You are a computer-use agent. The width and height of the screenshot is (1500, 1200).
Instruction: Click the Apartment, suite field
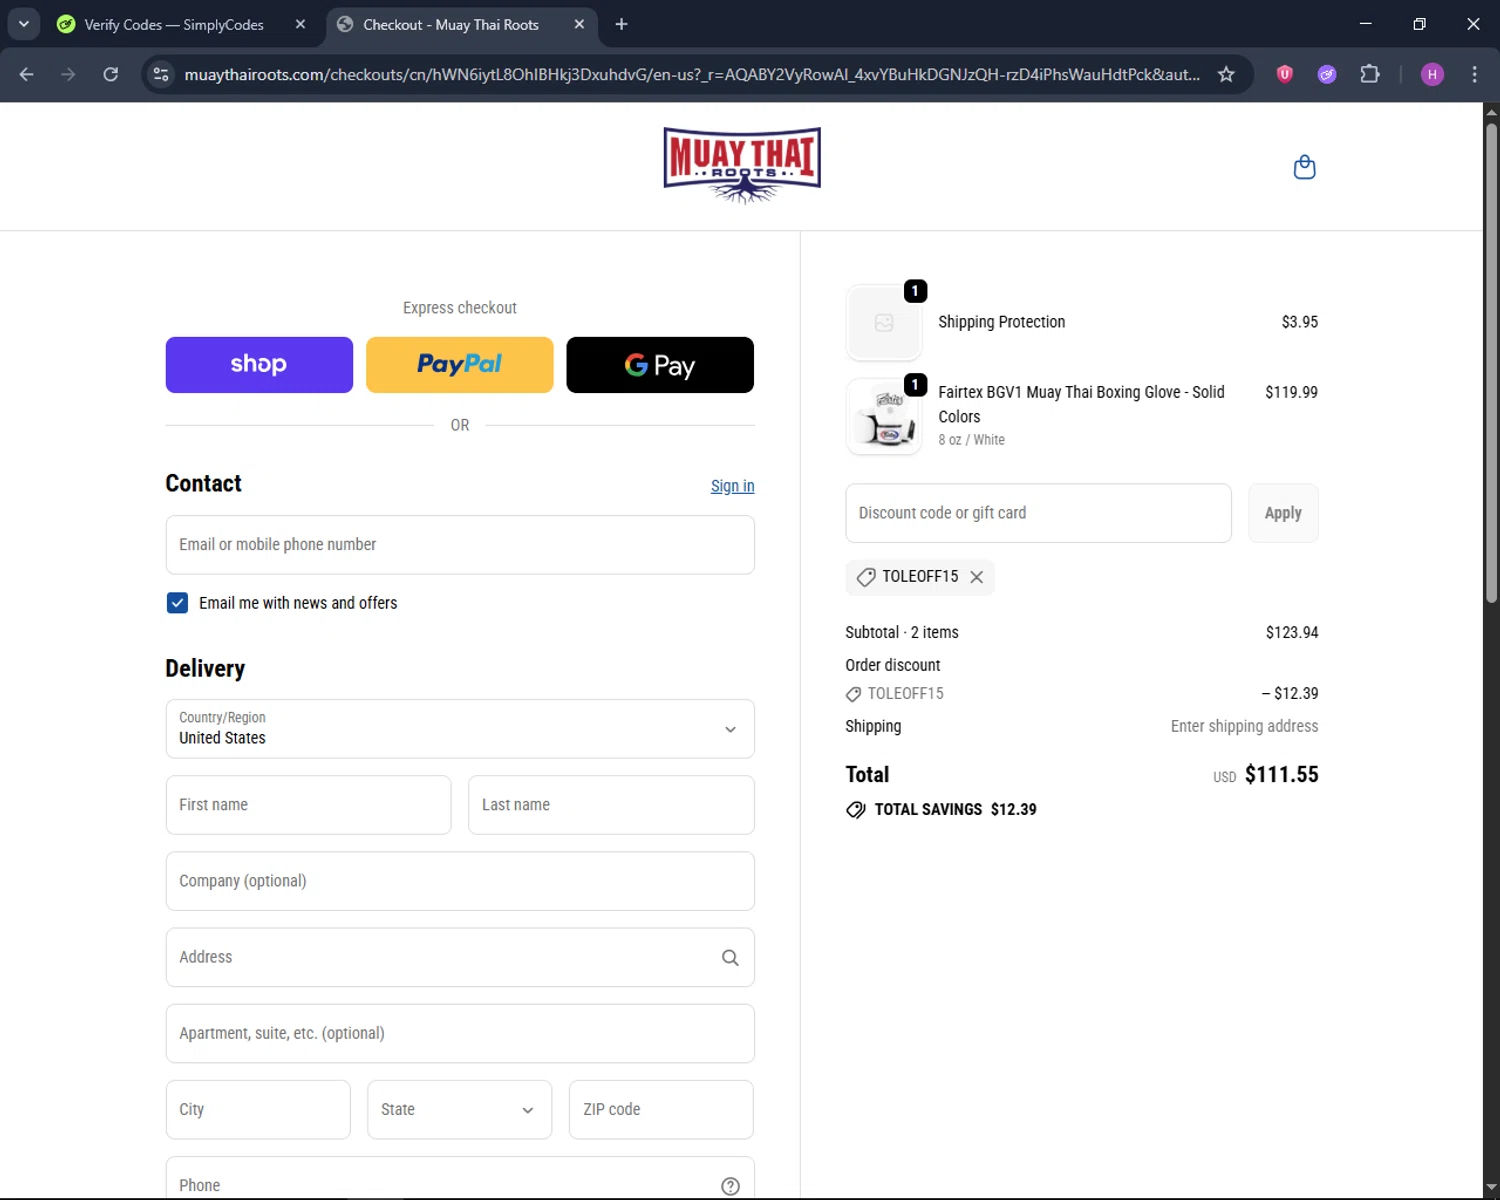tap(460, 1034)
